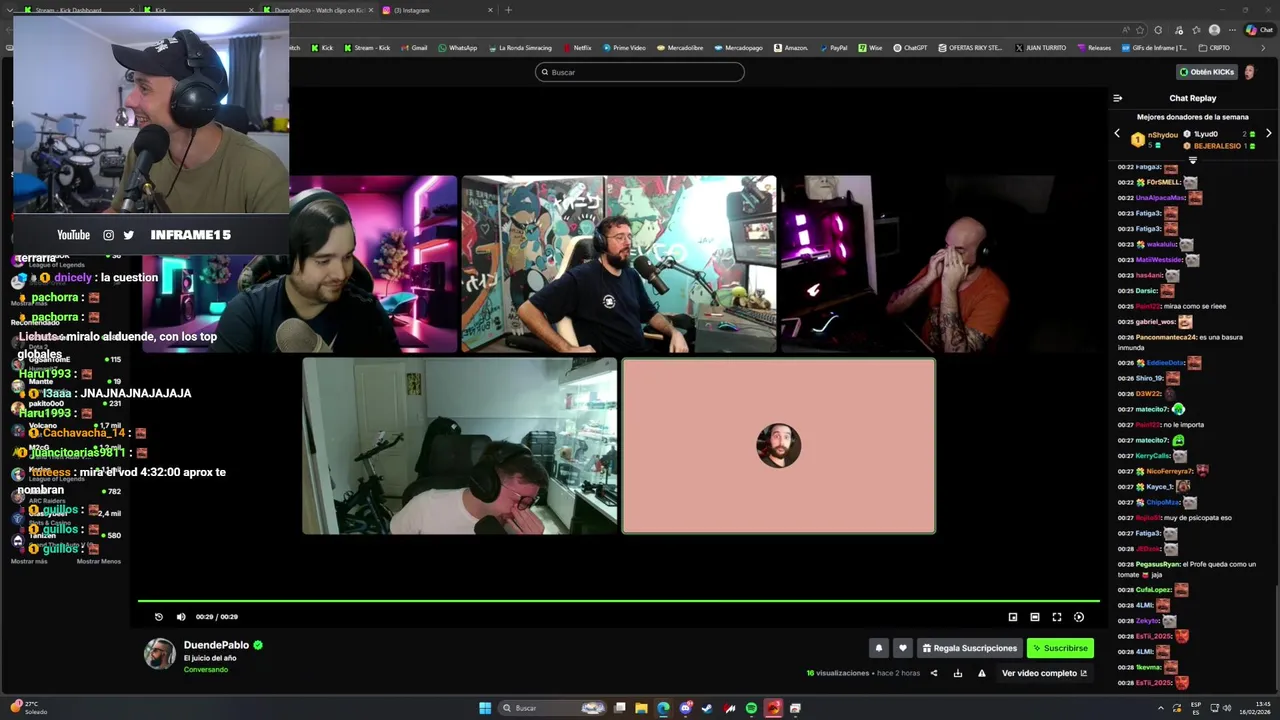Open playback settings icon at player's right end
The width and height of the screenshot is (1280, 720).
[x=1079, y=617]
